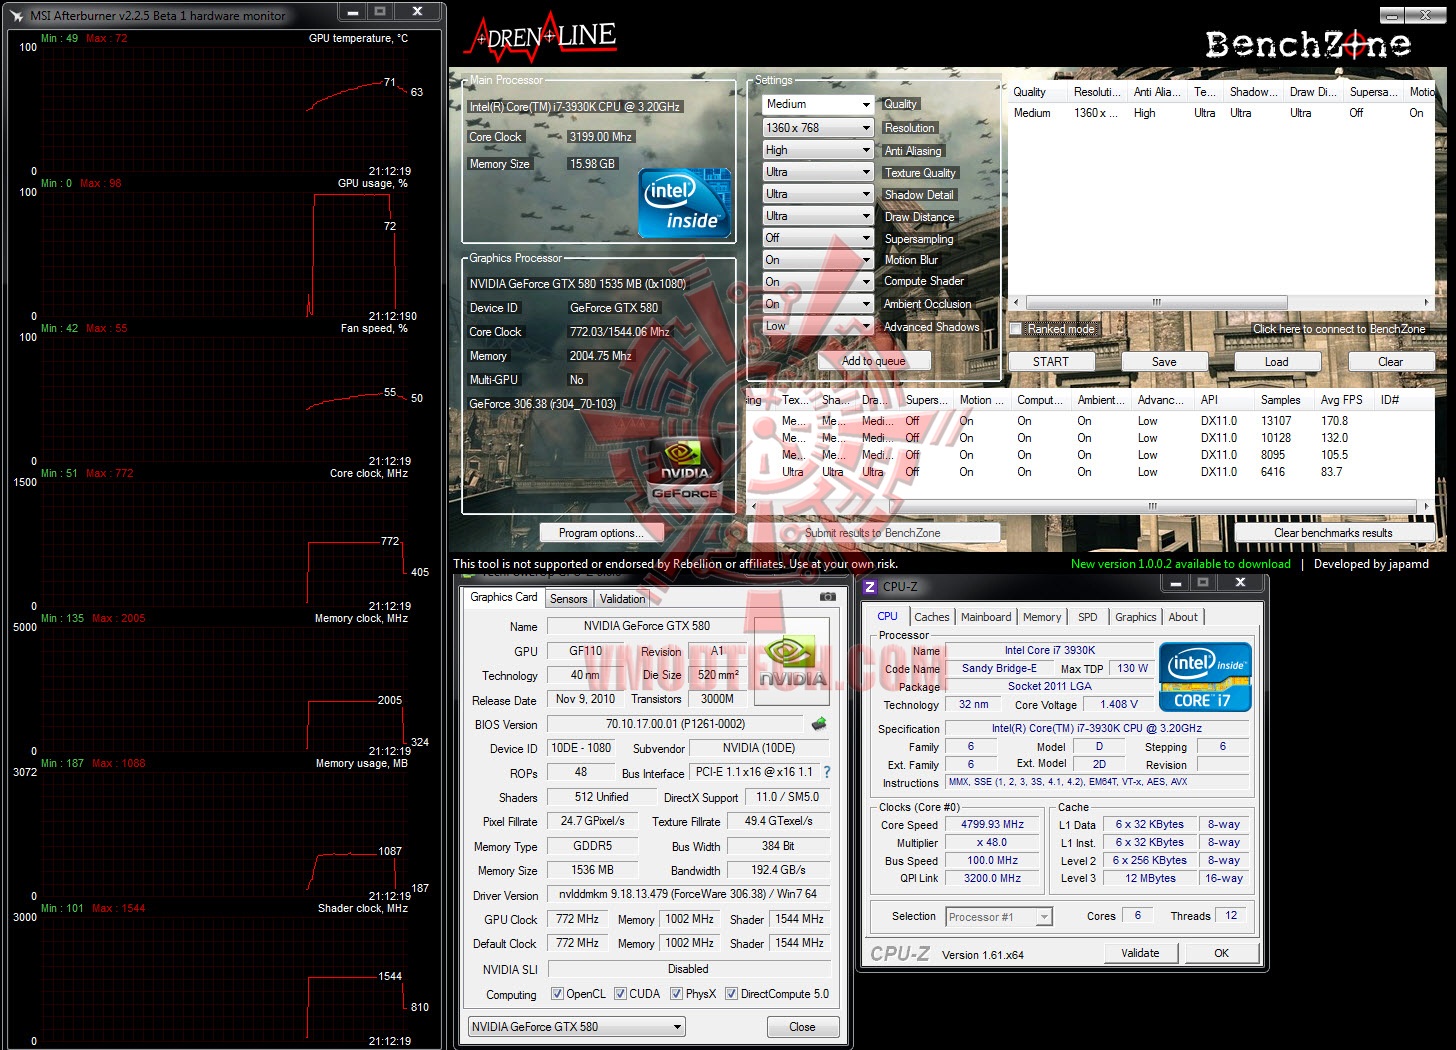
Task: Open the Texture Quality dropdown
Action: (818, 172)
